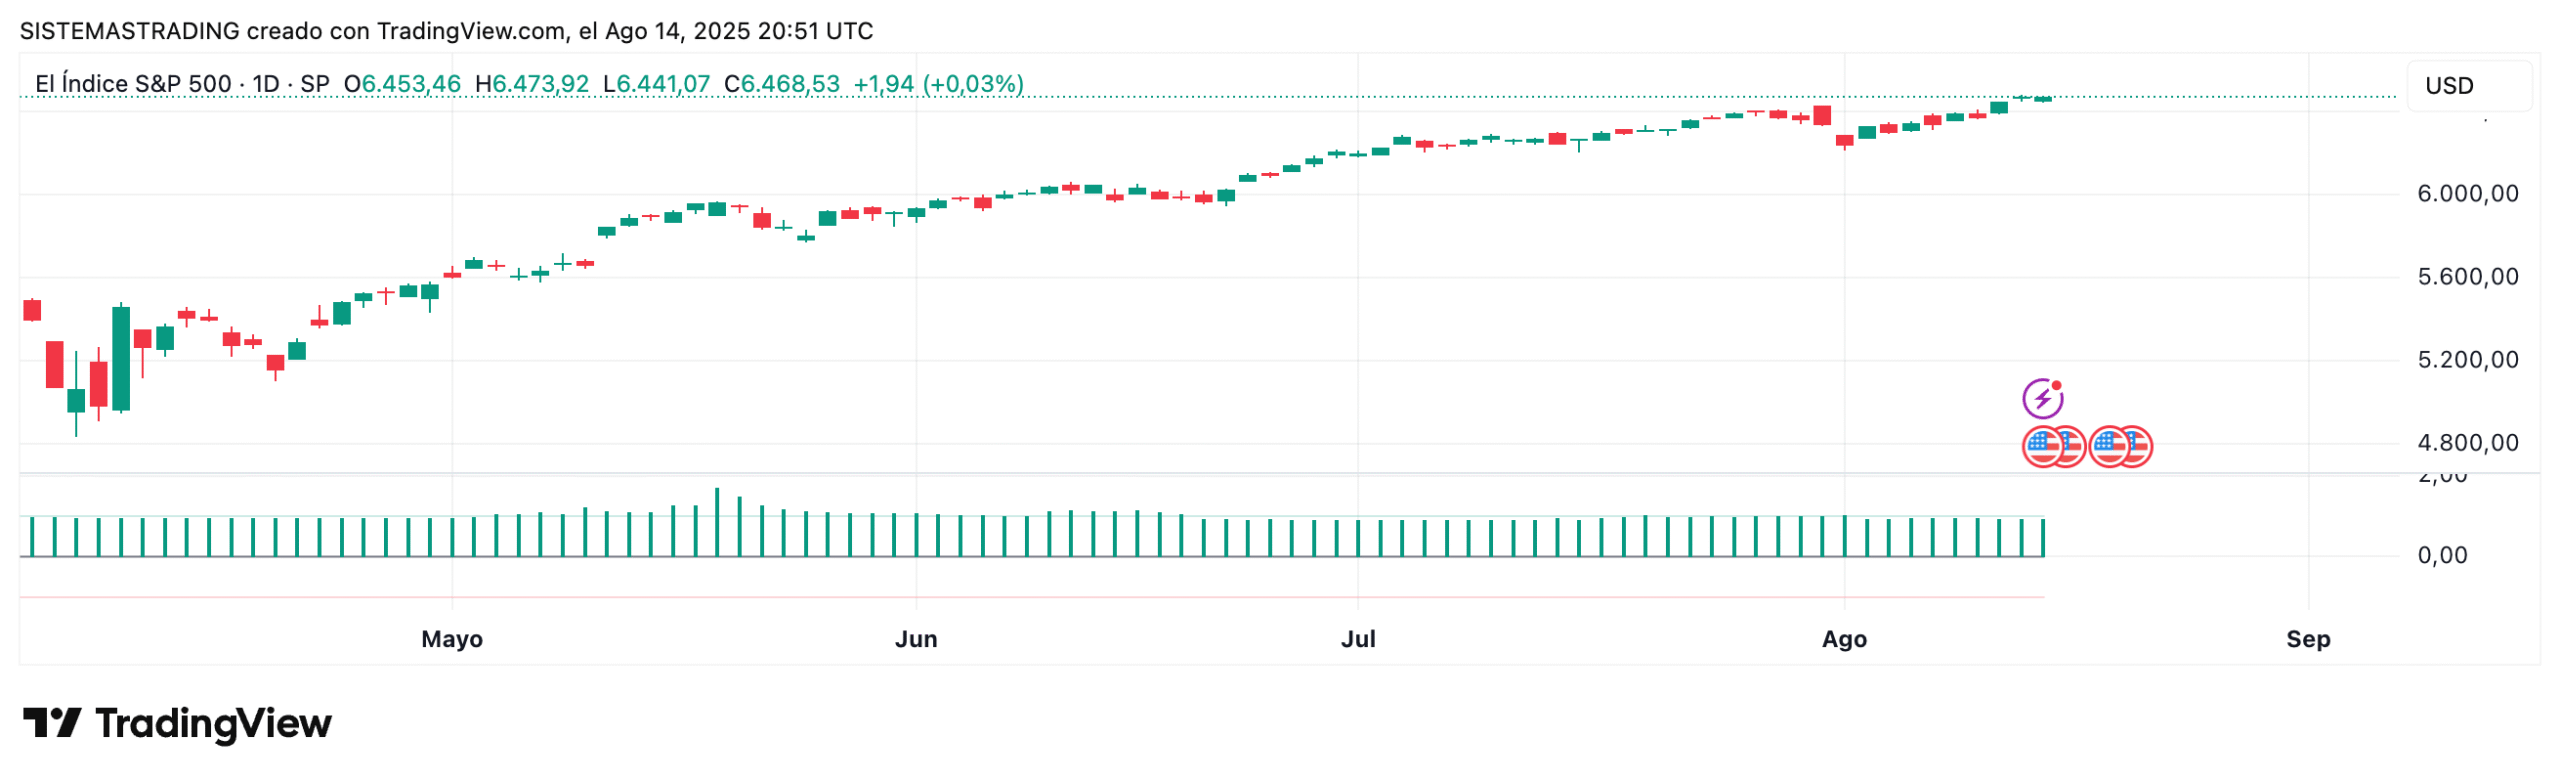Click the 5.600,00 price scale label
Screen dimensions: 2560x782
2466,277
